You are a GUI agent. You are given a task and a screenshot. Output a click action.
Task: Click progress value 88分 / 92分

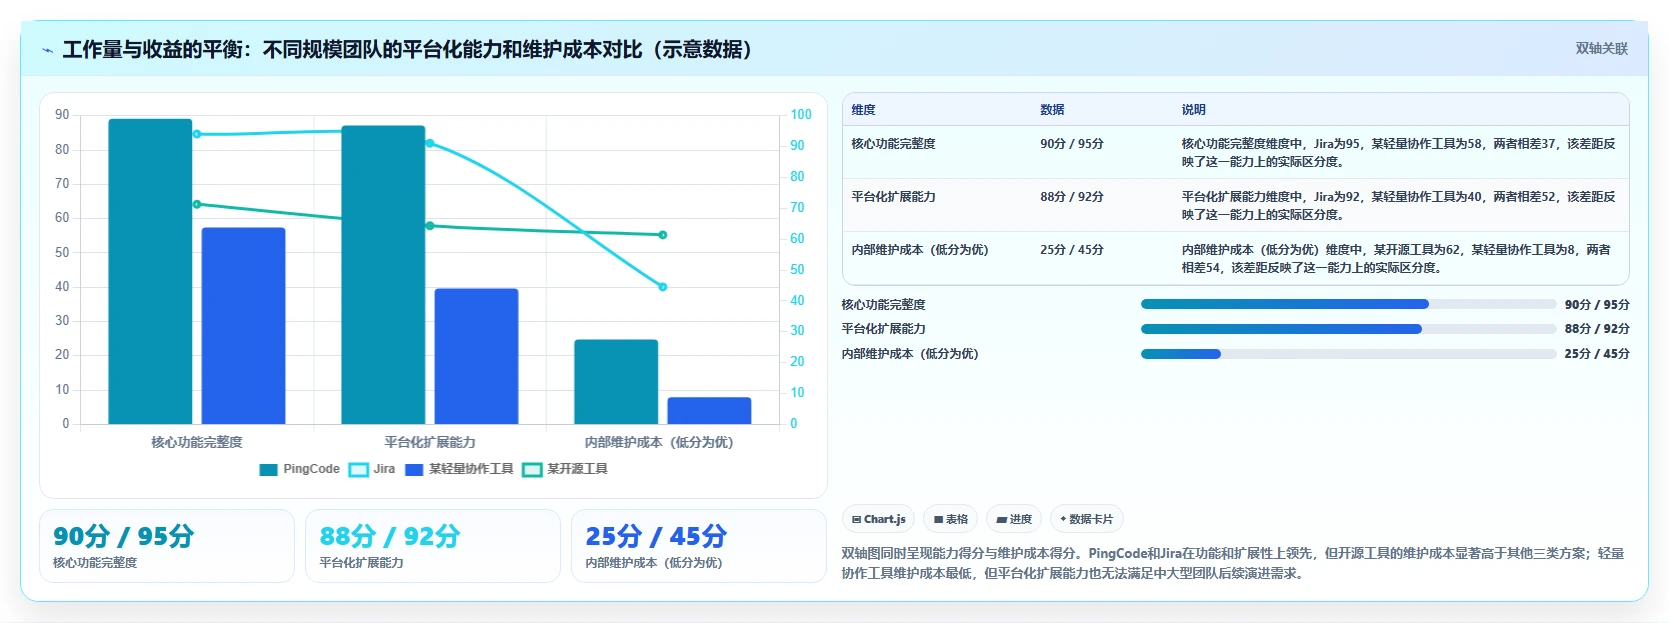tap(1597, 329)
